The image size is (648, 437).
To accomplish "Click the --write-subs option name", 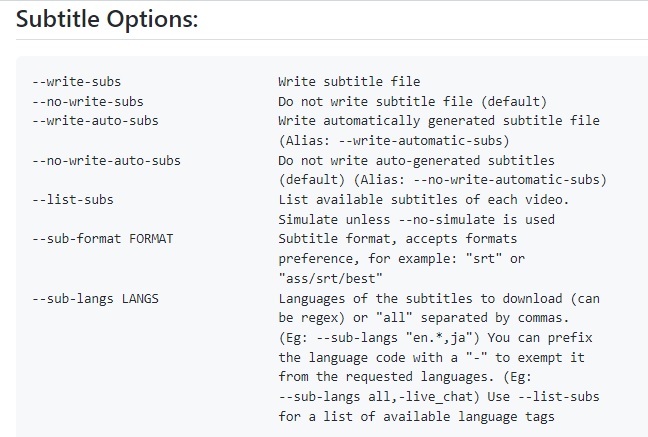I will click(76, 81).
